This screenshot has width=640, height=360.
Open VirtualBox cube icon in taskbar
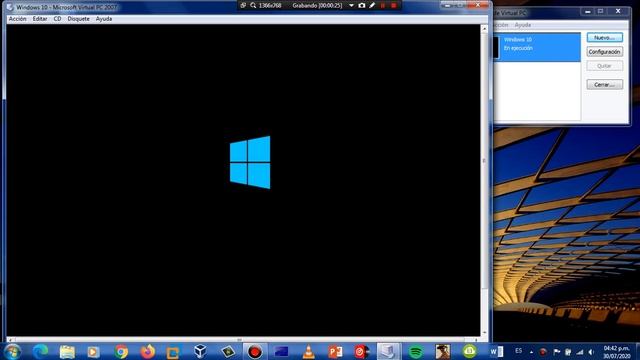pos(200,351)
